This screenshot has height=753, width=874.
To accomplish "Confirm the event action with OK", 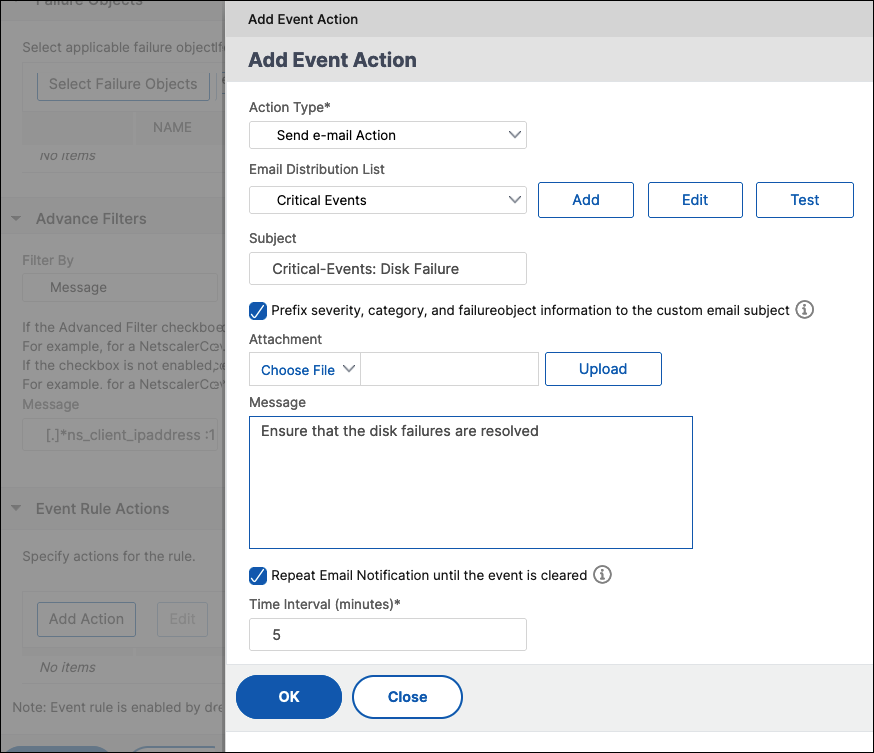I will click(289, 697).
